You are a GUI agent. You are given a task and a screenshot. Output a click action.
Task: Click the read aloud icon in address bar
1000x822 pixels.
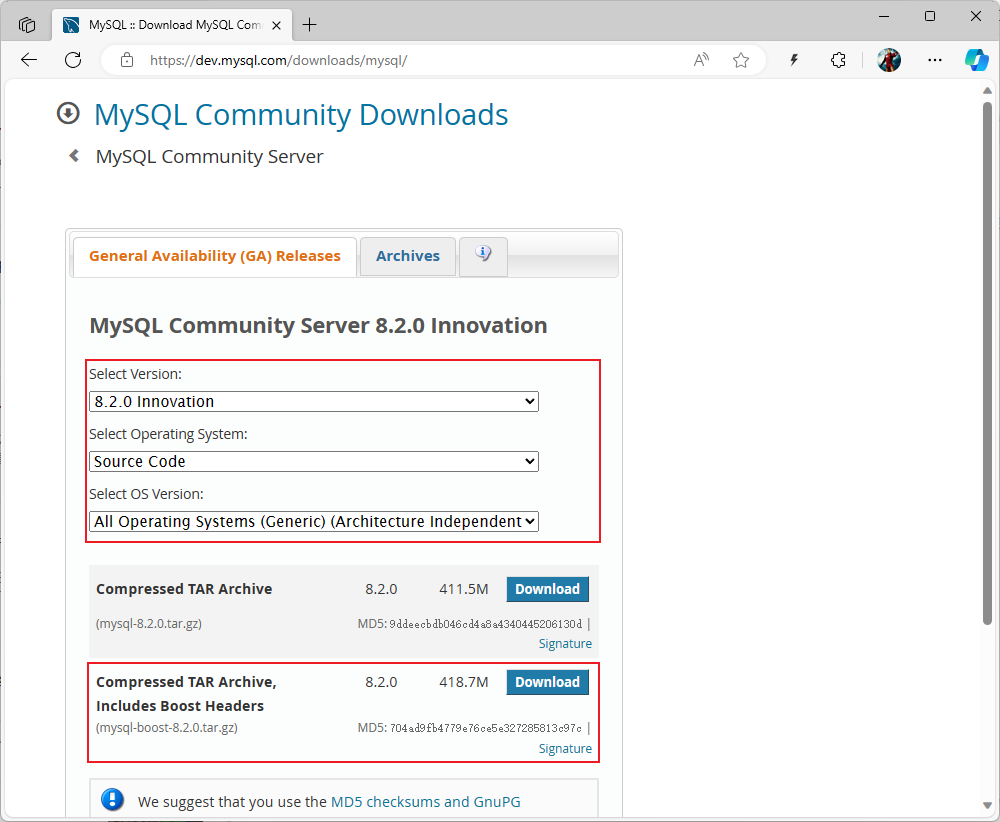pyautogui.click(x=701, y=60)
